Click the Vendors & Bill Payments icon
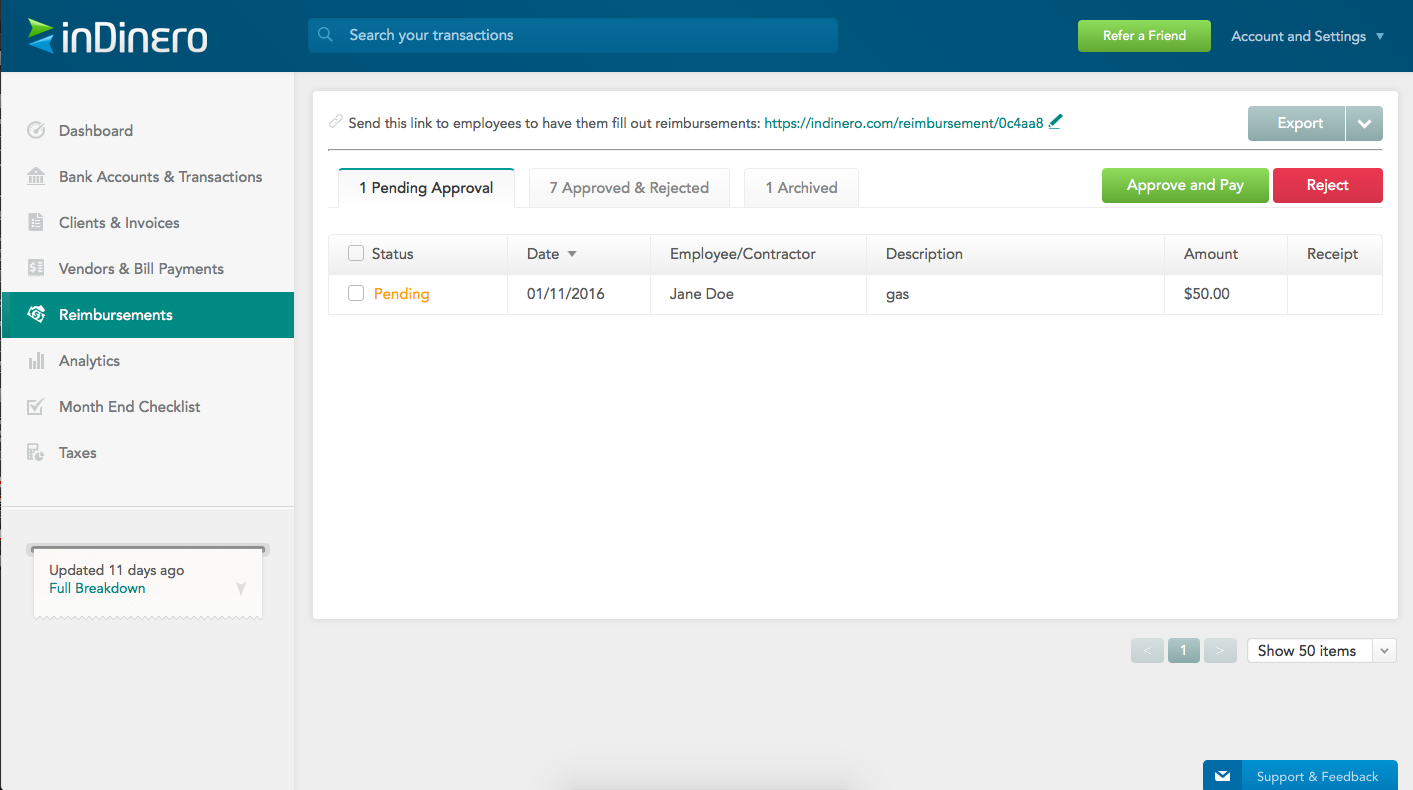 tap(36, 269)
